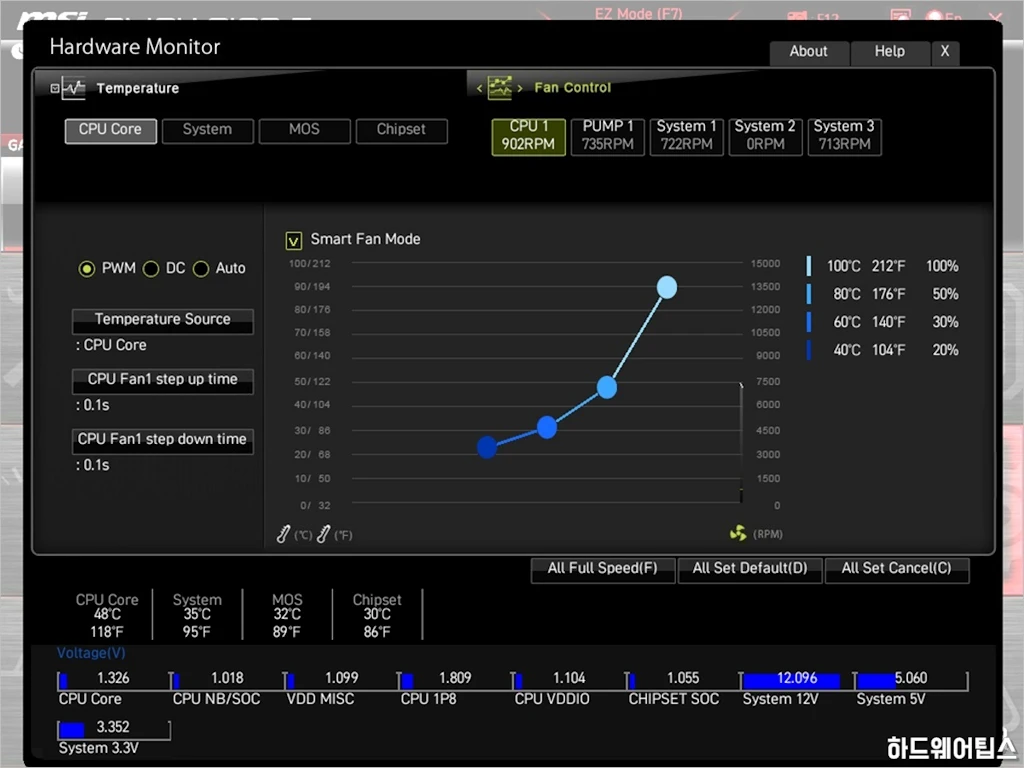The height and width of the screenshot is (768, 1024).
Task: Click the CPU 1P8 1.809 voltage bar
Action: (x=455, y=681)
